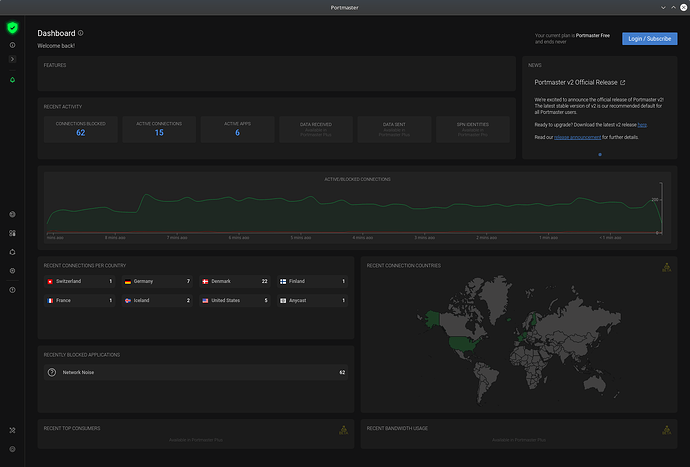This screenshot has height=467, width=690.
Task: Click the circled info icon below the shield
Action: [12, 45]
